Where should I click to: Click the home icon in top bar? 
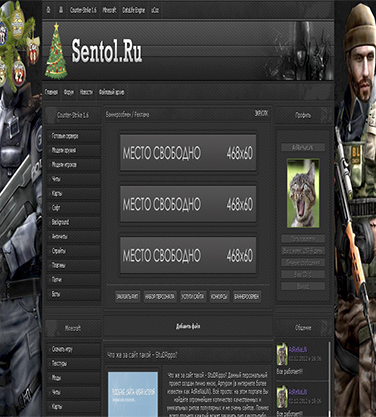(x=48, y=10)
